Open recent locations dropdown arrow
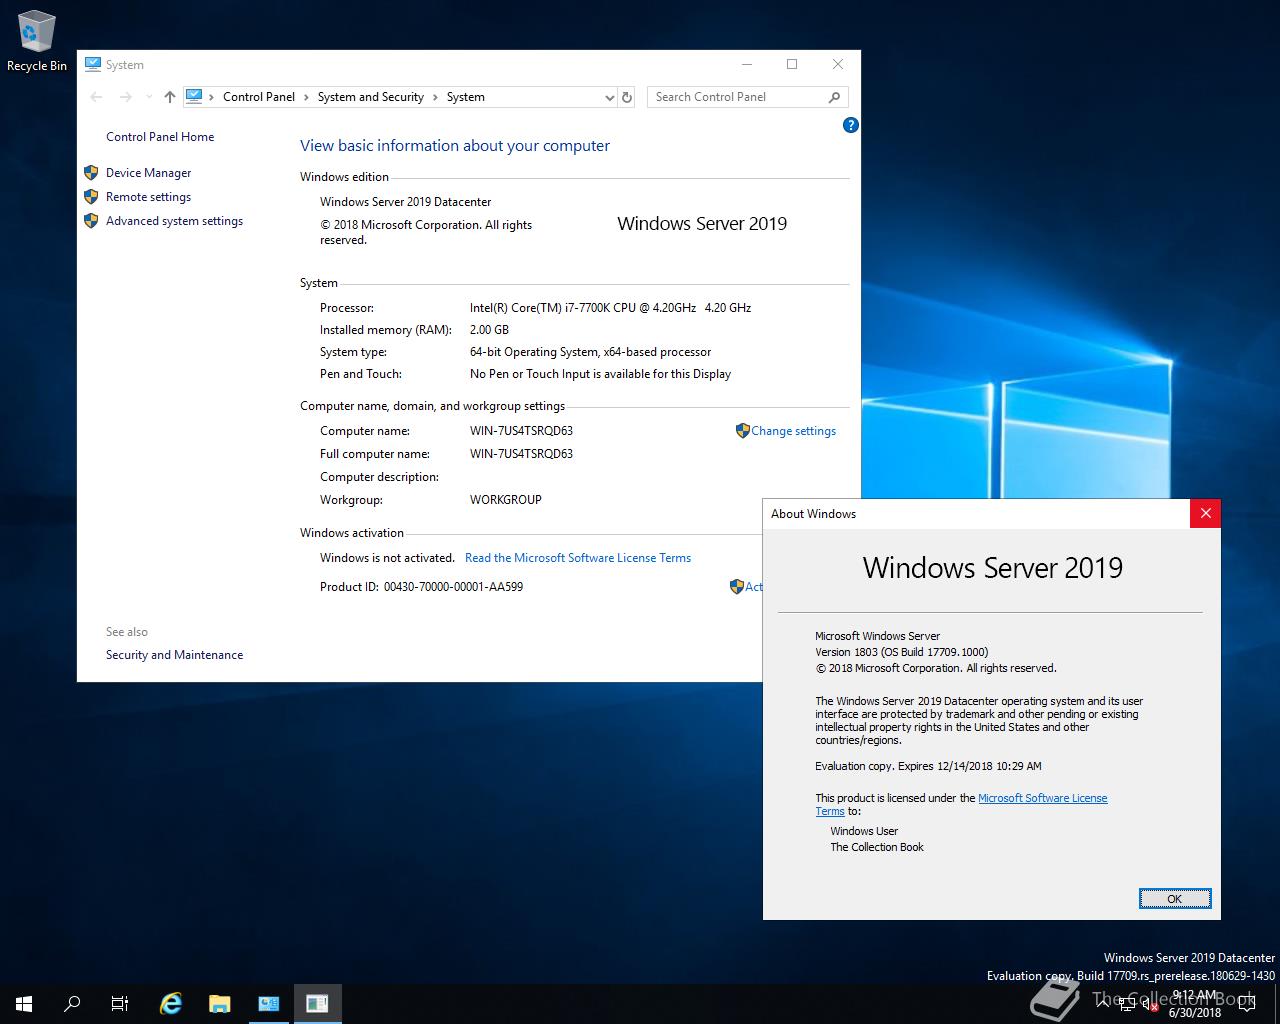The height and width of the screenshot is (1024, 1280). pyautogui.click(x=149, y=97)
